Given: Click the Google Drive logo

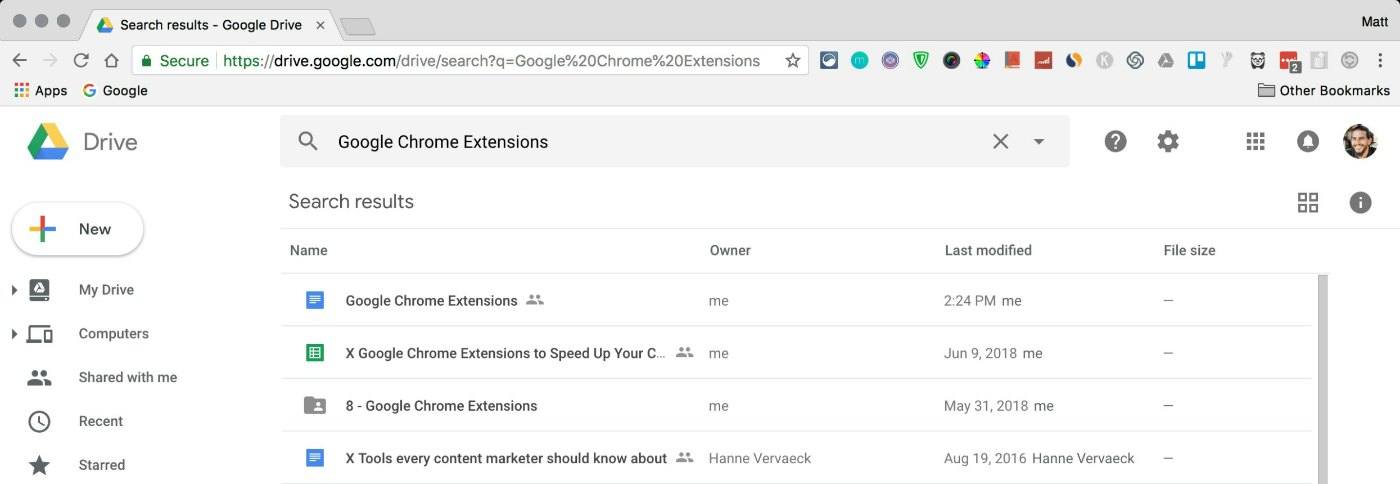Looking at the screenshot, I should [48, 141].
